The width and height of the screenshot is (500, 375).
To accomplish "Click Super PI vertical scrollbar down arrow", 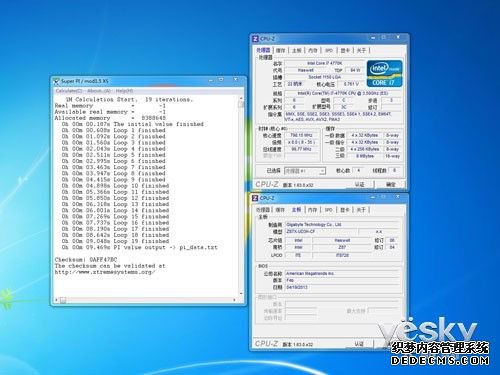I will (x=241, y=294).
